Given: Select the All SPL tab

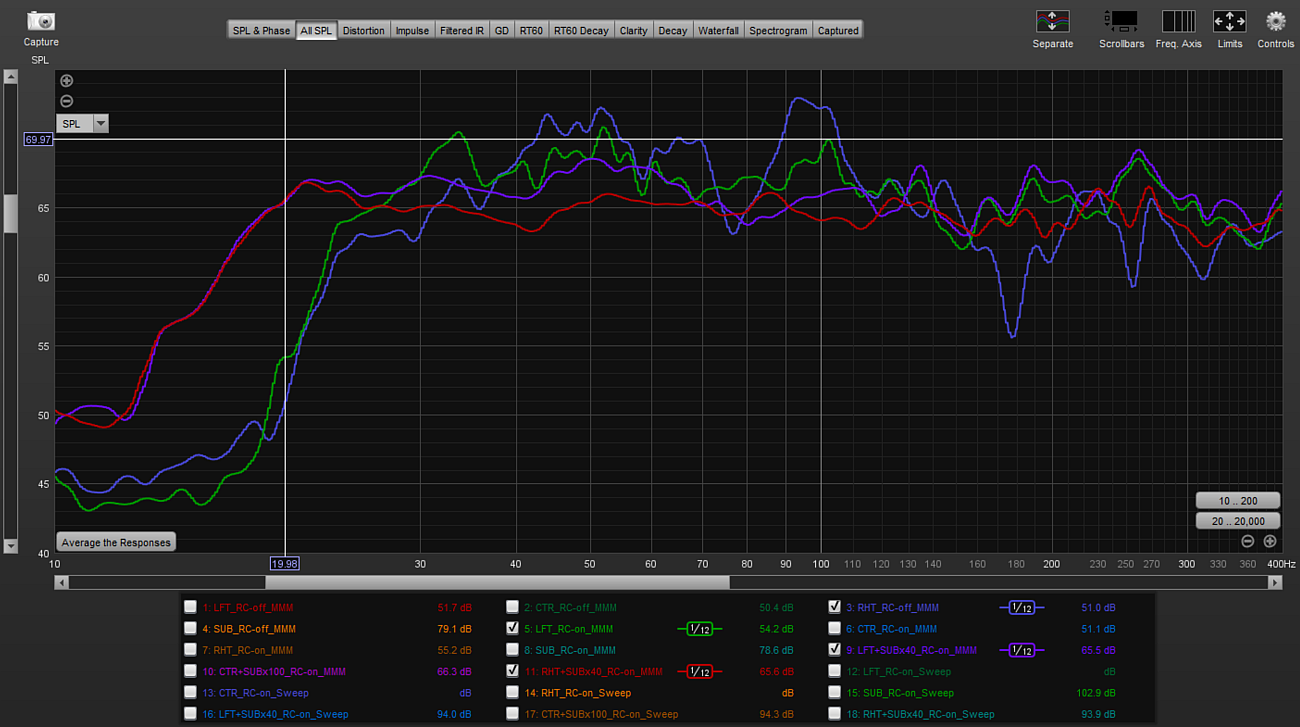Looking at the screenshot, I should point(316,30).
